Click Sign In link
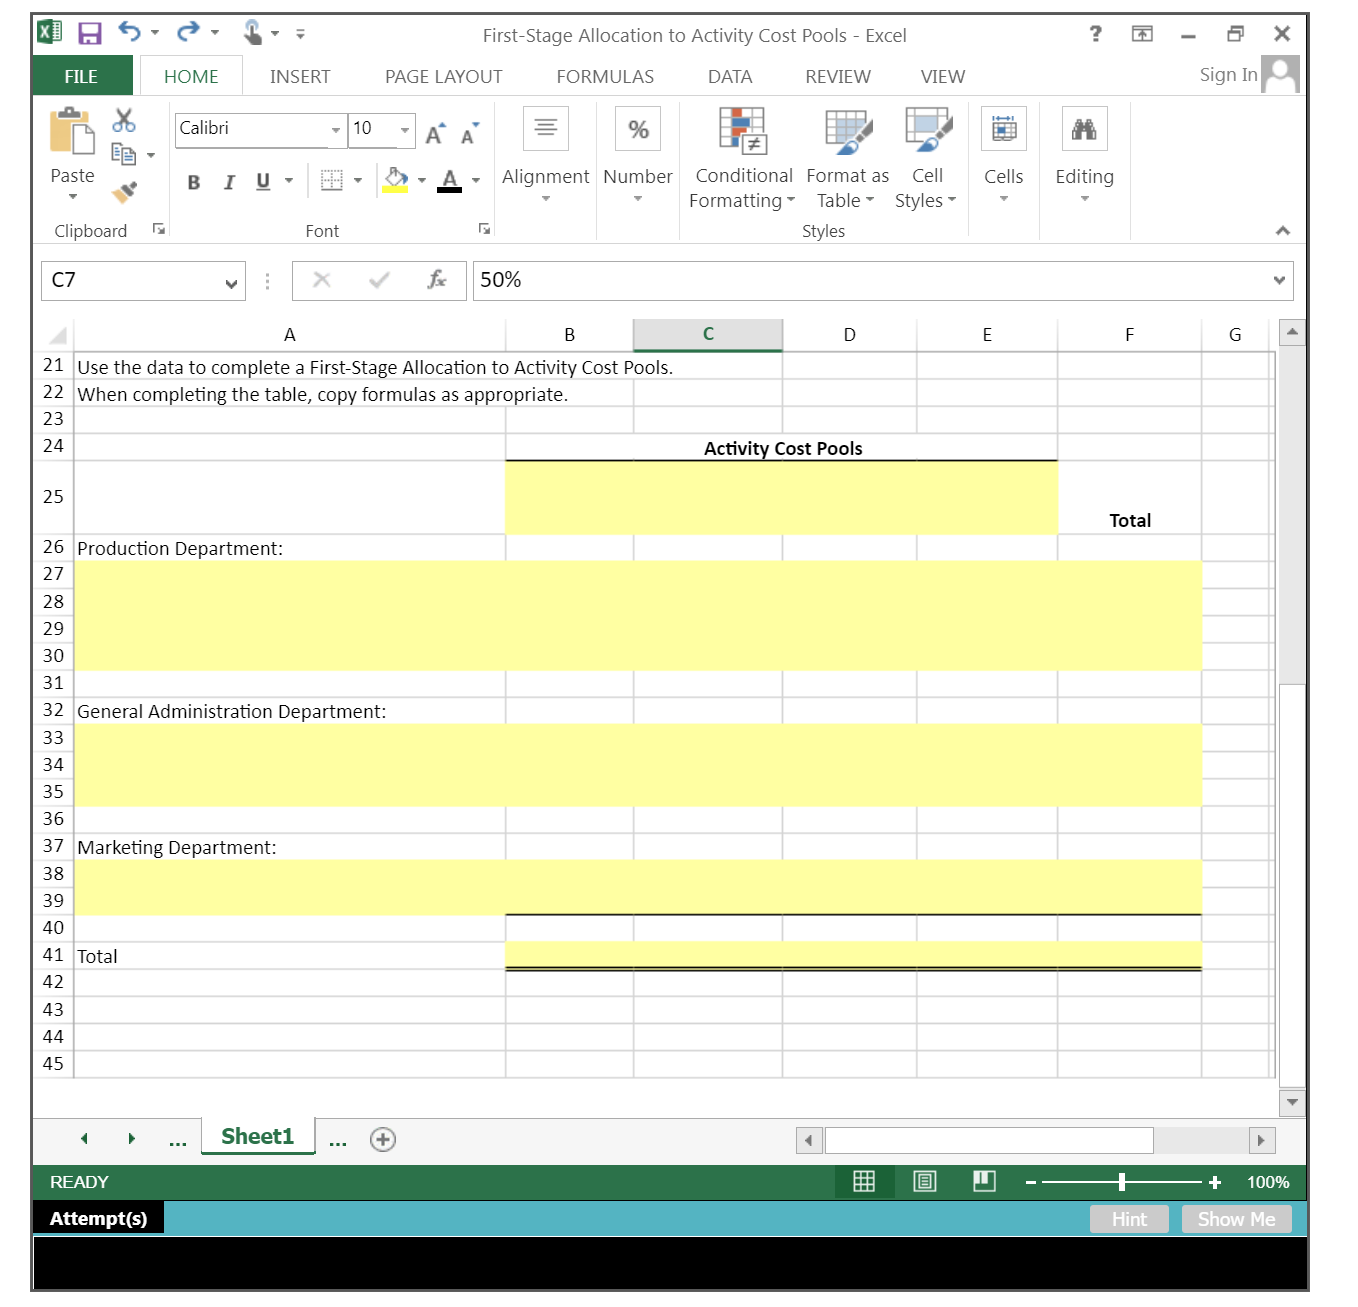This screenshot has width=1358, height=1307. click(x=1228, y=75)
